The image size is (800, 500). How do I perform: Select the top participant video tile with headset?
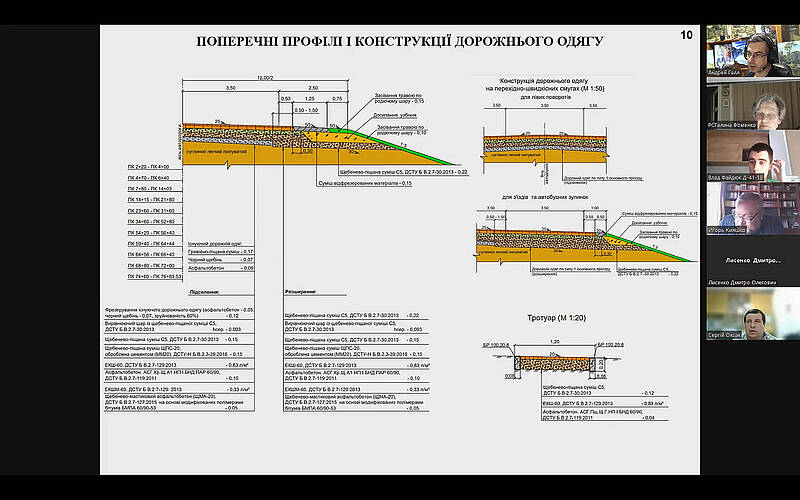[753, 51]
